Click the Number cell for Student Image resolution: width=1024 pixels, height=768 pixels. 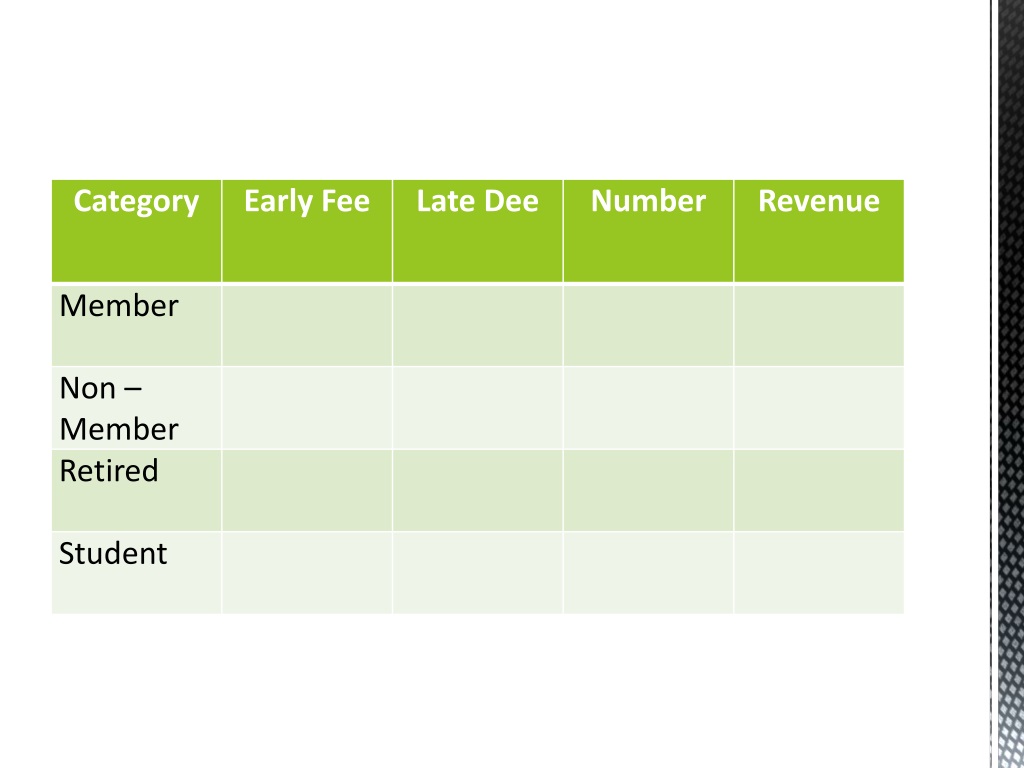click(648, 573)
